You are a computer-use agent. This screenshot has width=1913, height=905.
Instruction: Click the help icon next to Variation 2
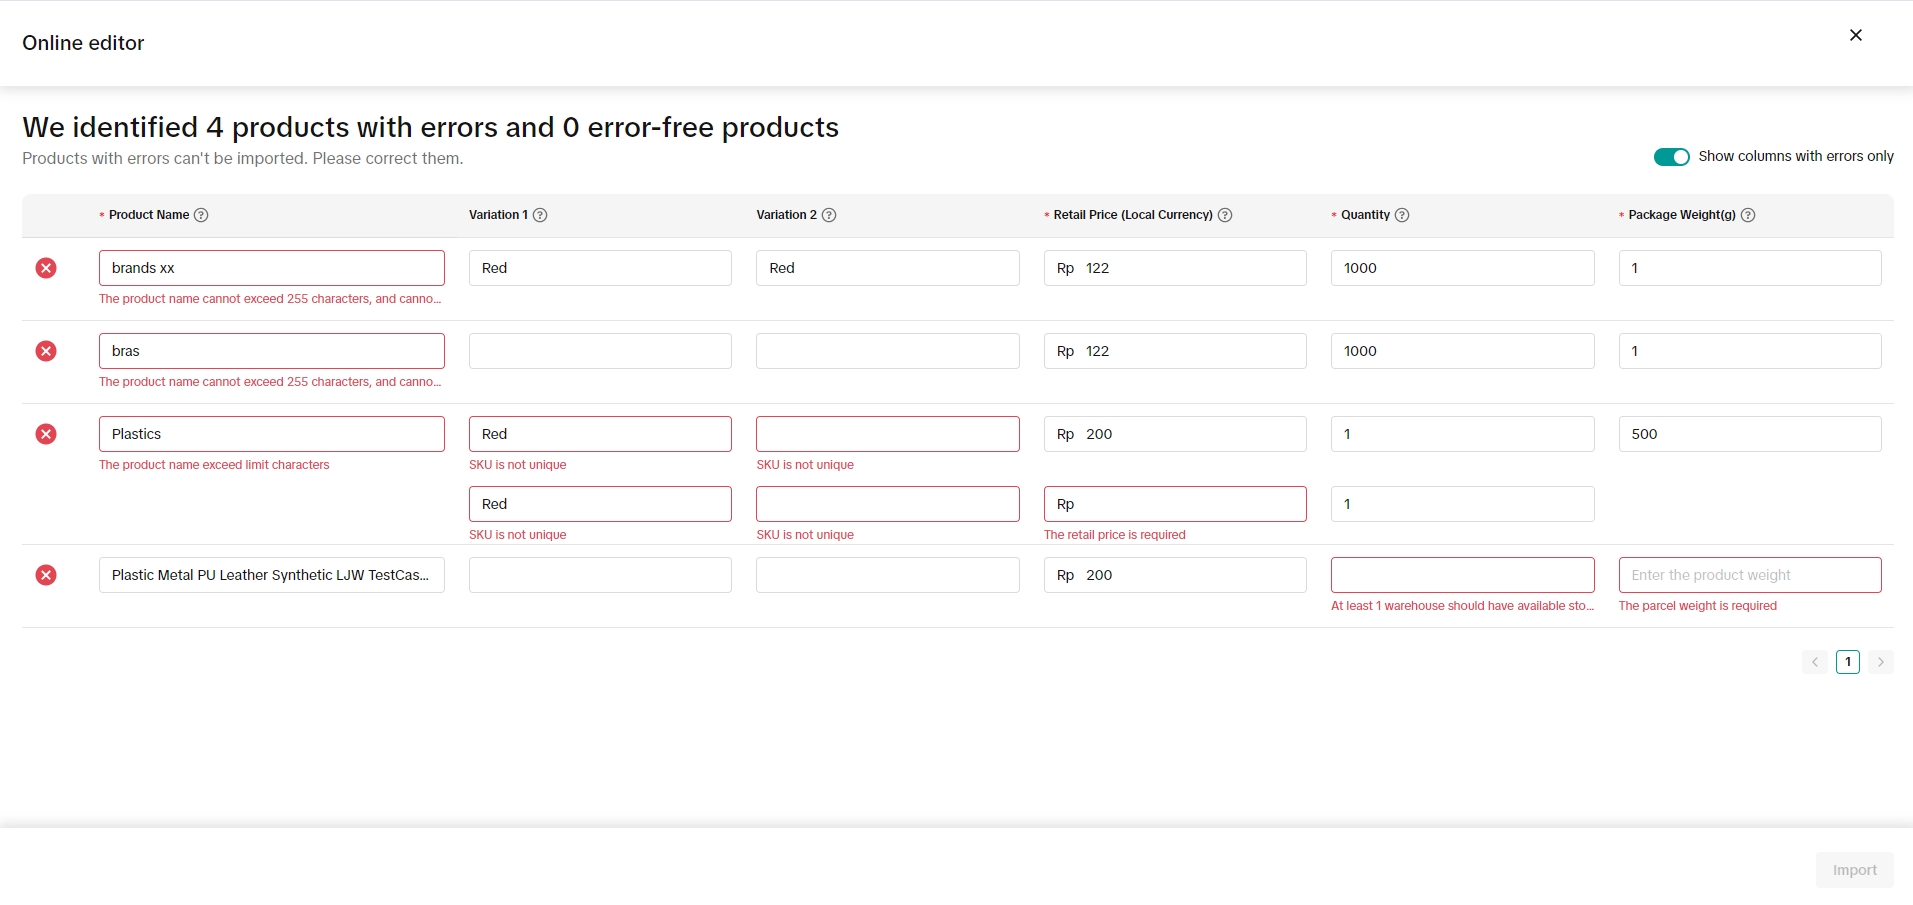pyautogui.click(x=829, y=215)
